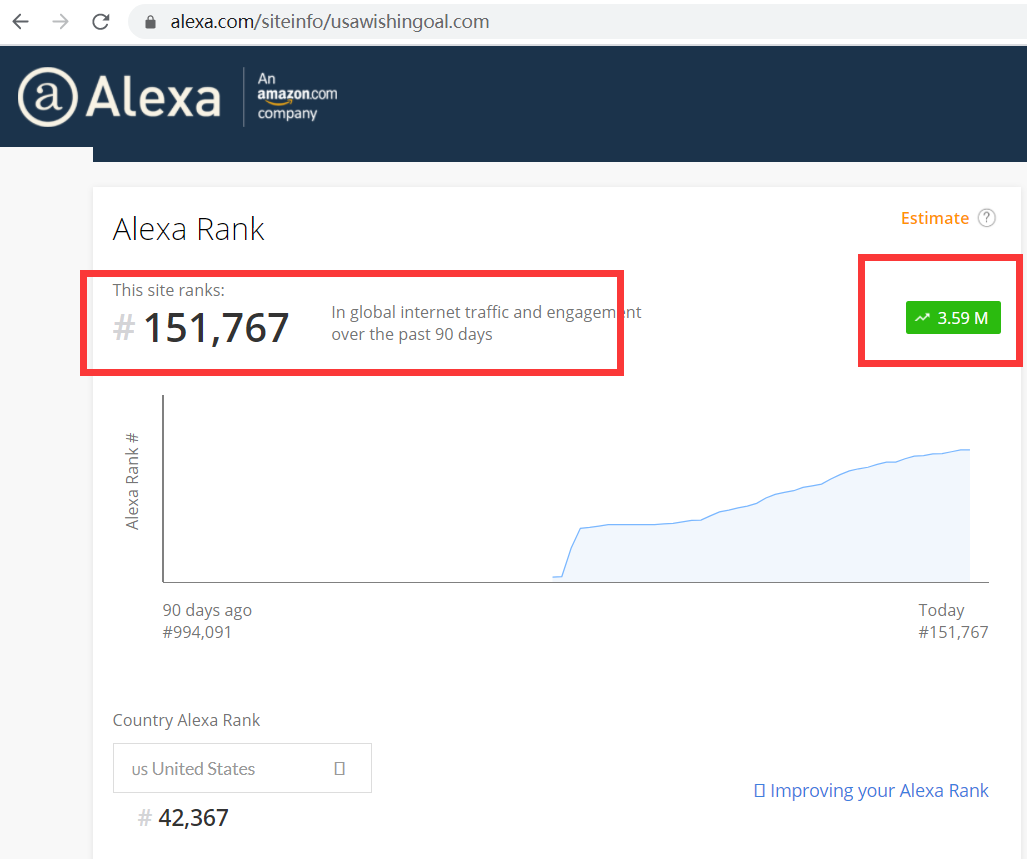Click the '90 days ago' axis label
The image size is (1027, 859).
click(207, 610)
